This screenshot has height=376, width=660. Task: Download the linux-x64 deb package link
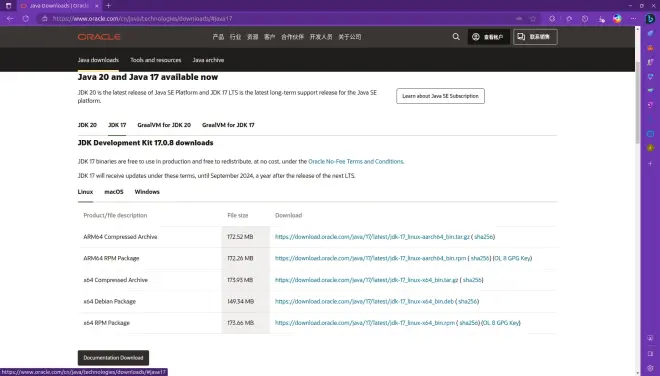(364, 301)
